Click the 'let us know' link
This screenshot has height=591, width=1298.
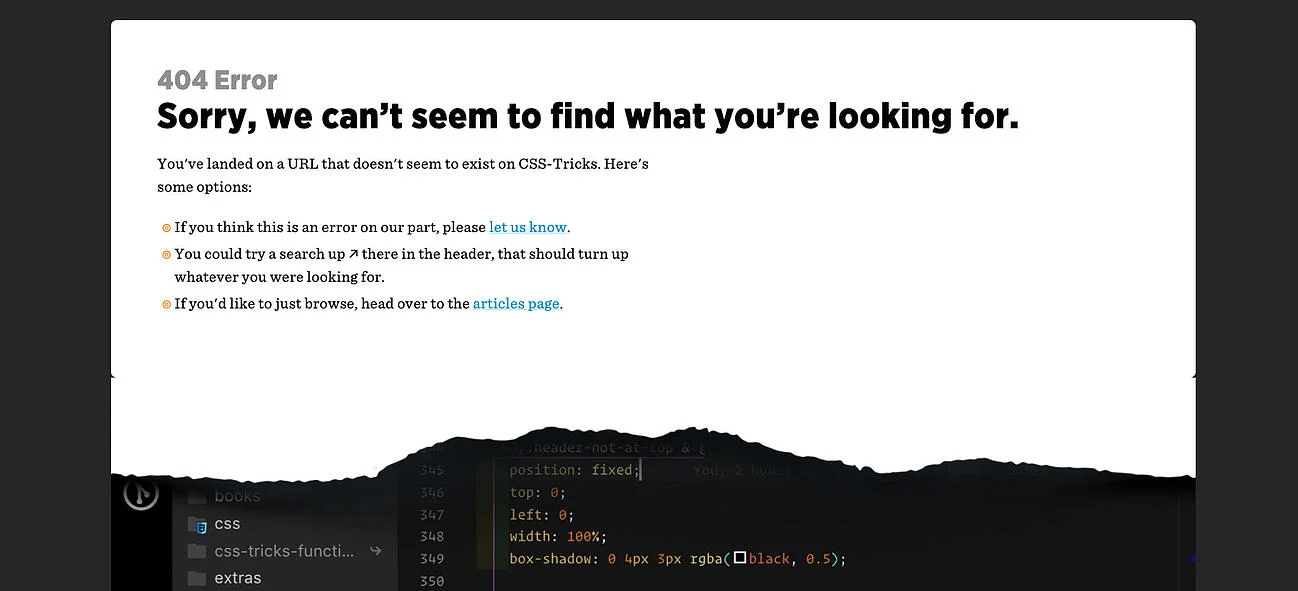coord(528,227)
